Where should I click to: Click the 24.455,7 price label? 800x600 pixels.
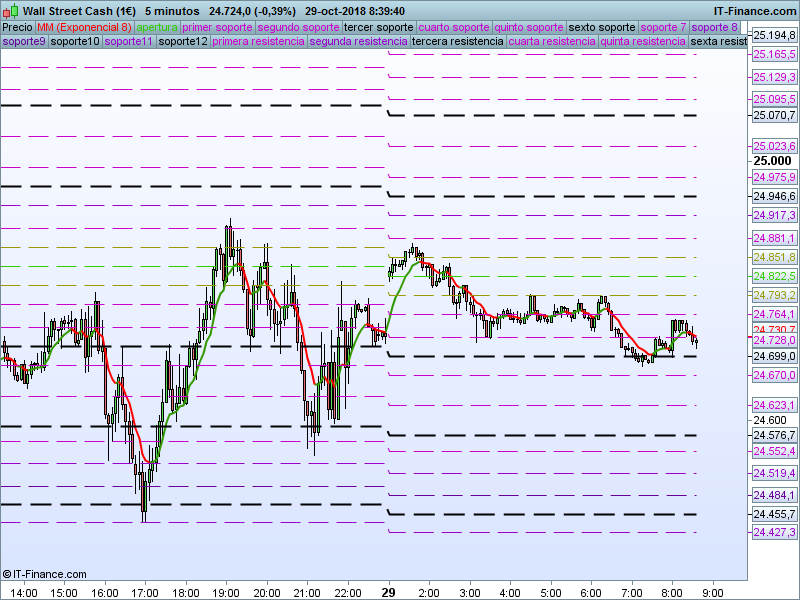(774, 514)
